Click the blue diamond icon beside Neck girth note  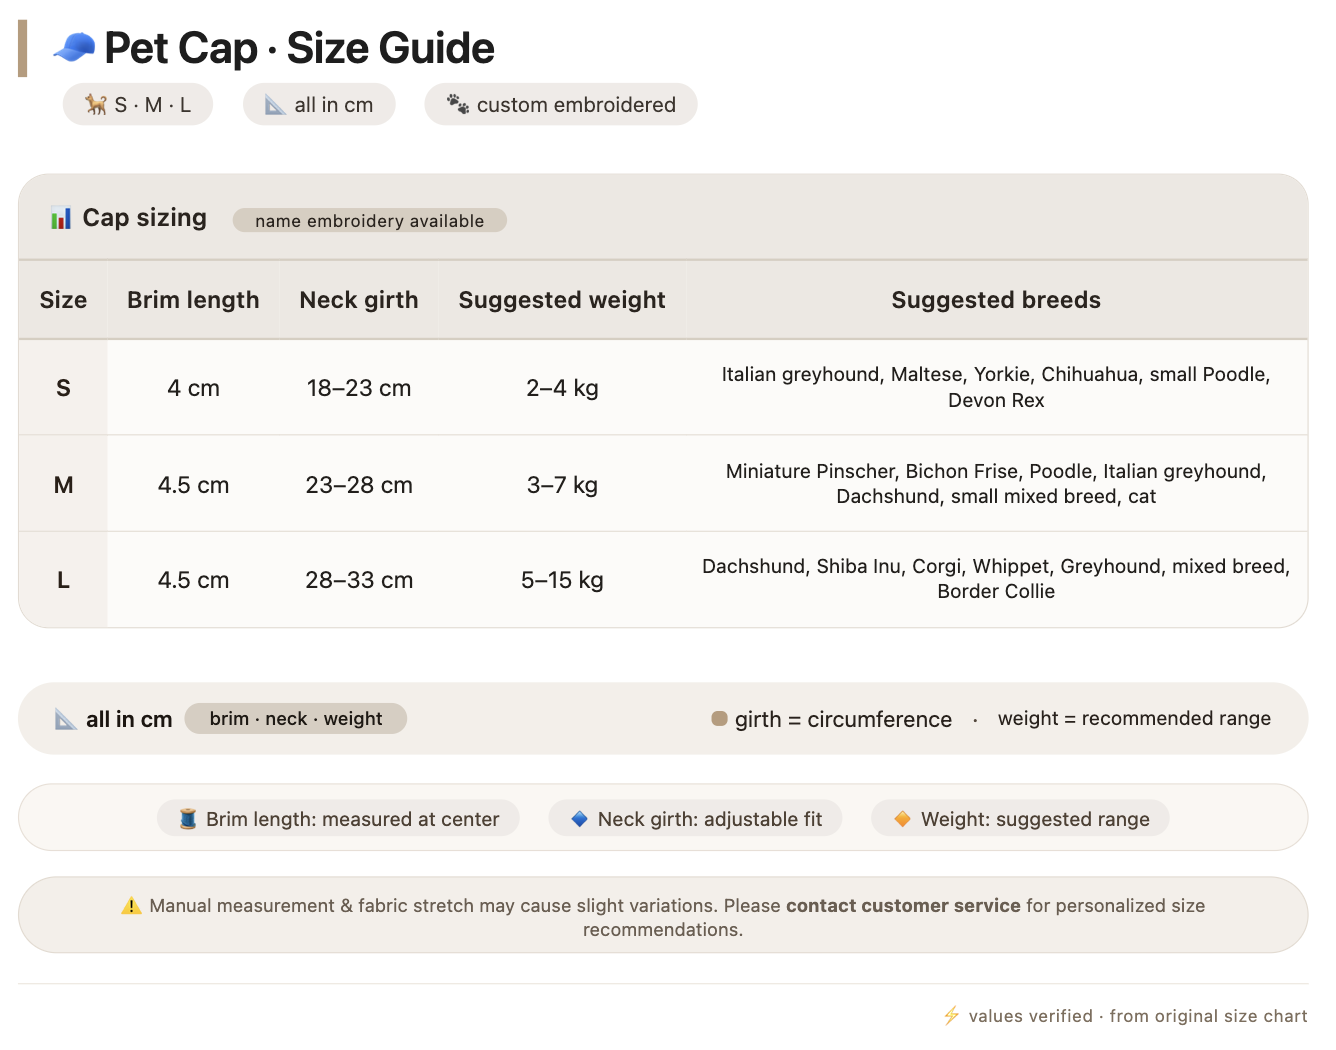click(x=579, y=819)
